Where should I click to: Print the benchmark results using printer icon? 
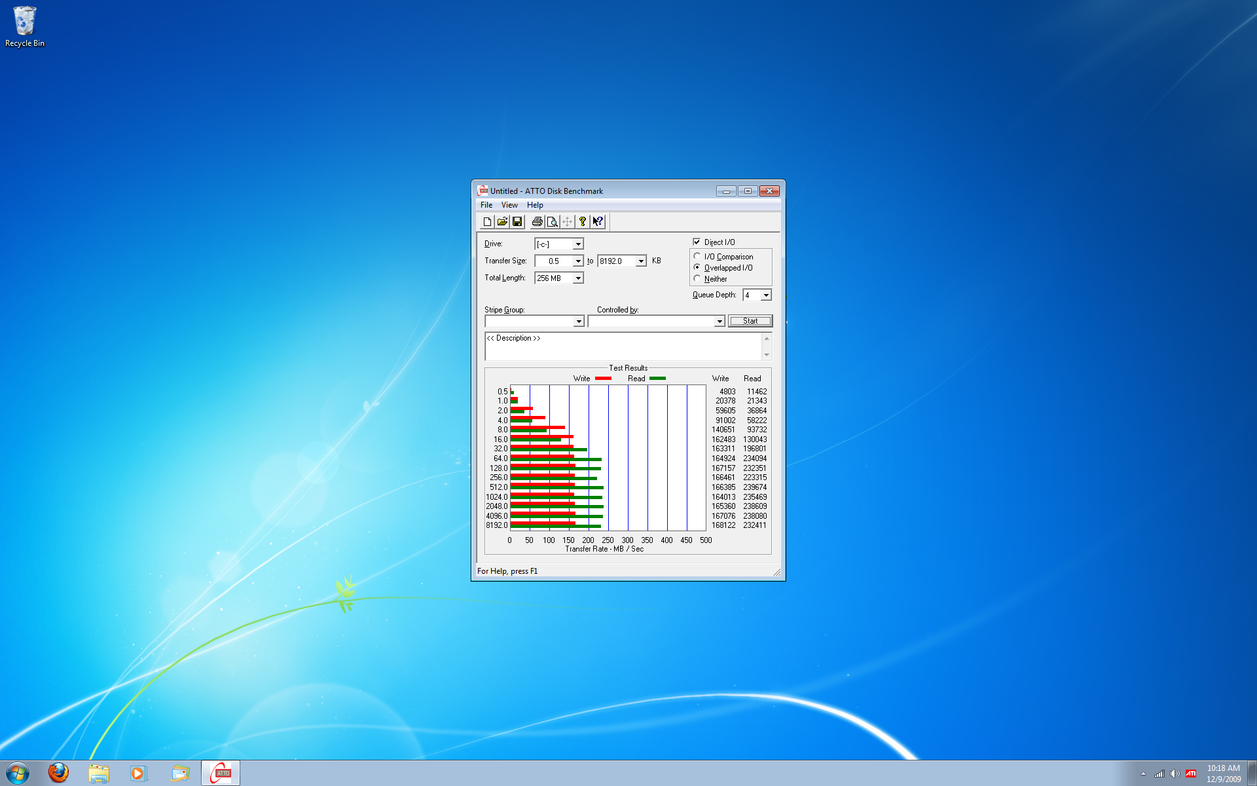(537, 222)
